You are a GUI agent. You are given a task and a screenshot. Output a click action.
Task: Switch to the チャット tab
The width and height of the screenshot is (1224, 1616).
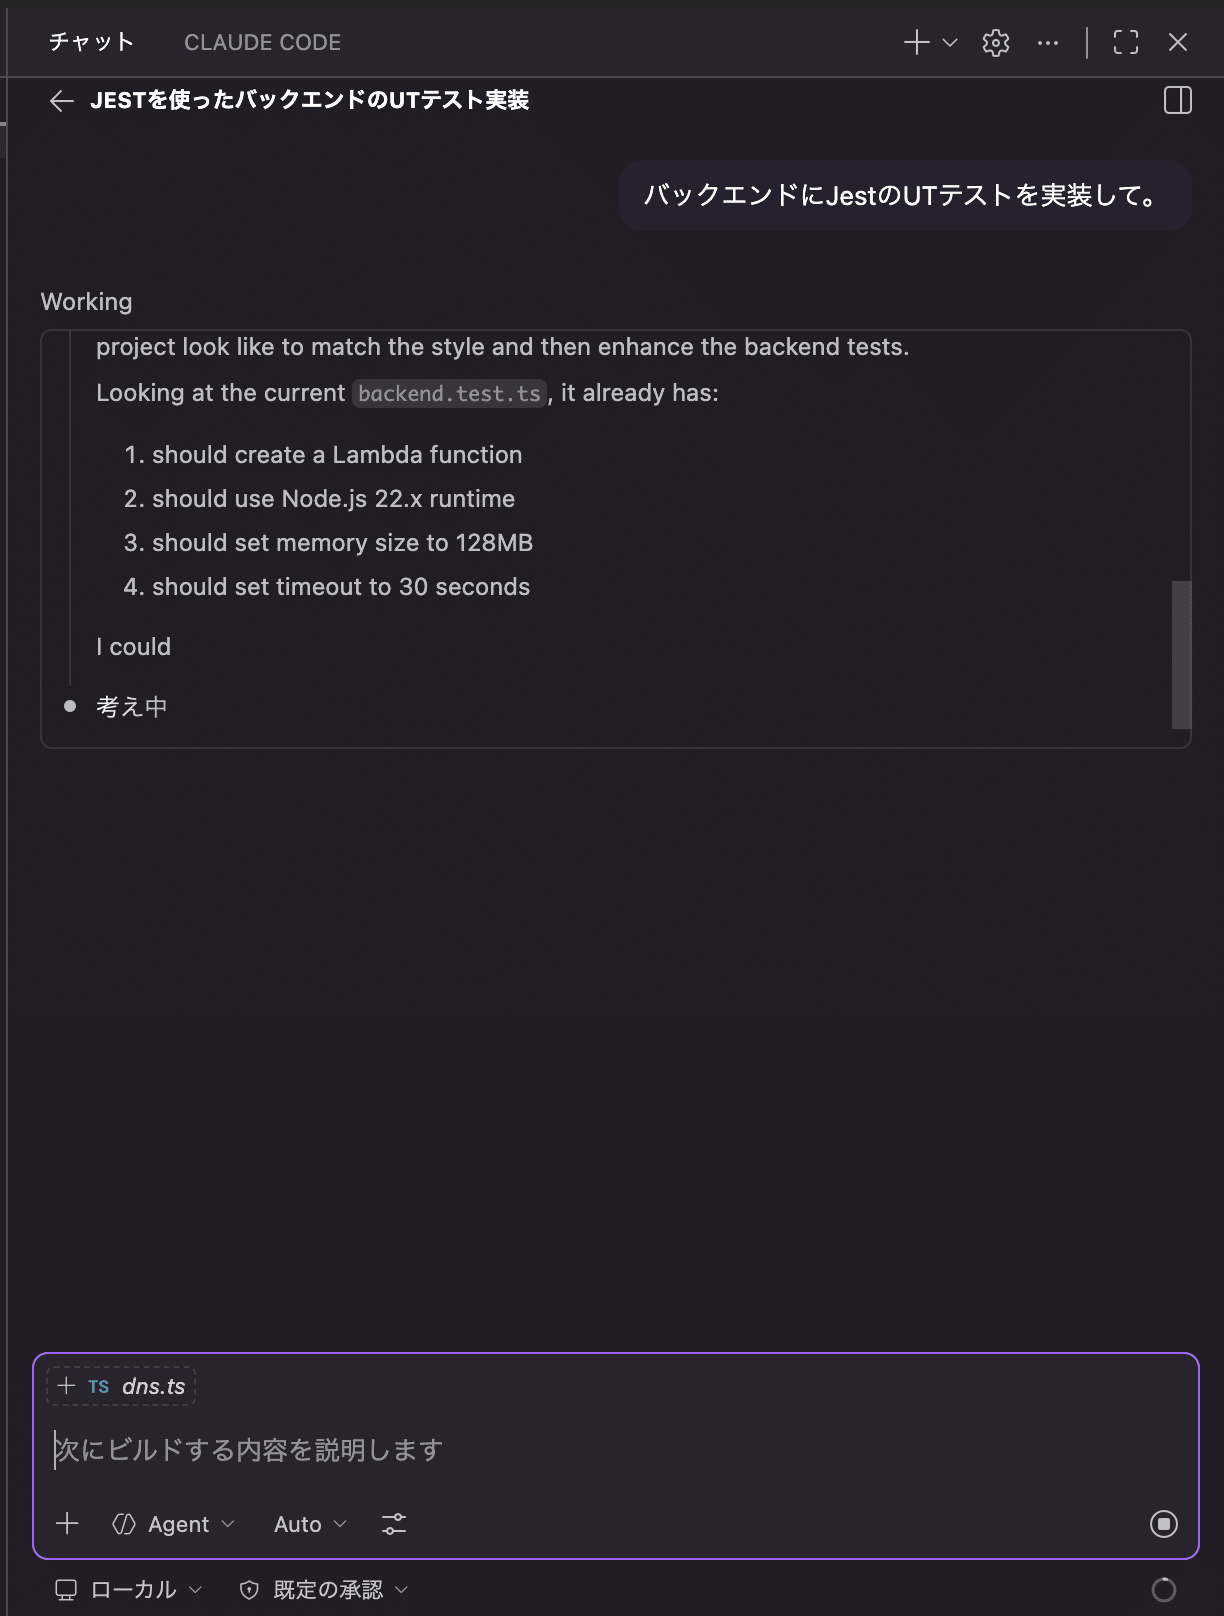coord(91,42)
